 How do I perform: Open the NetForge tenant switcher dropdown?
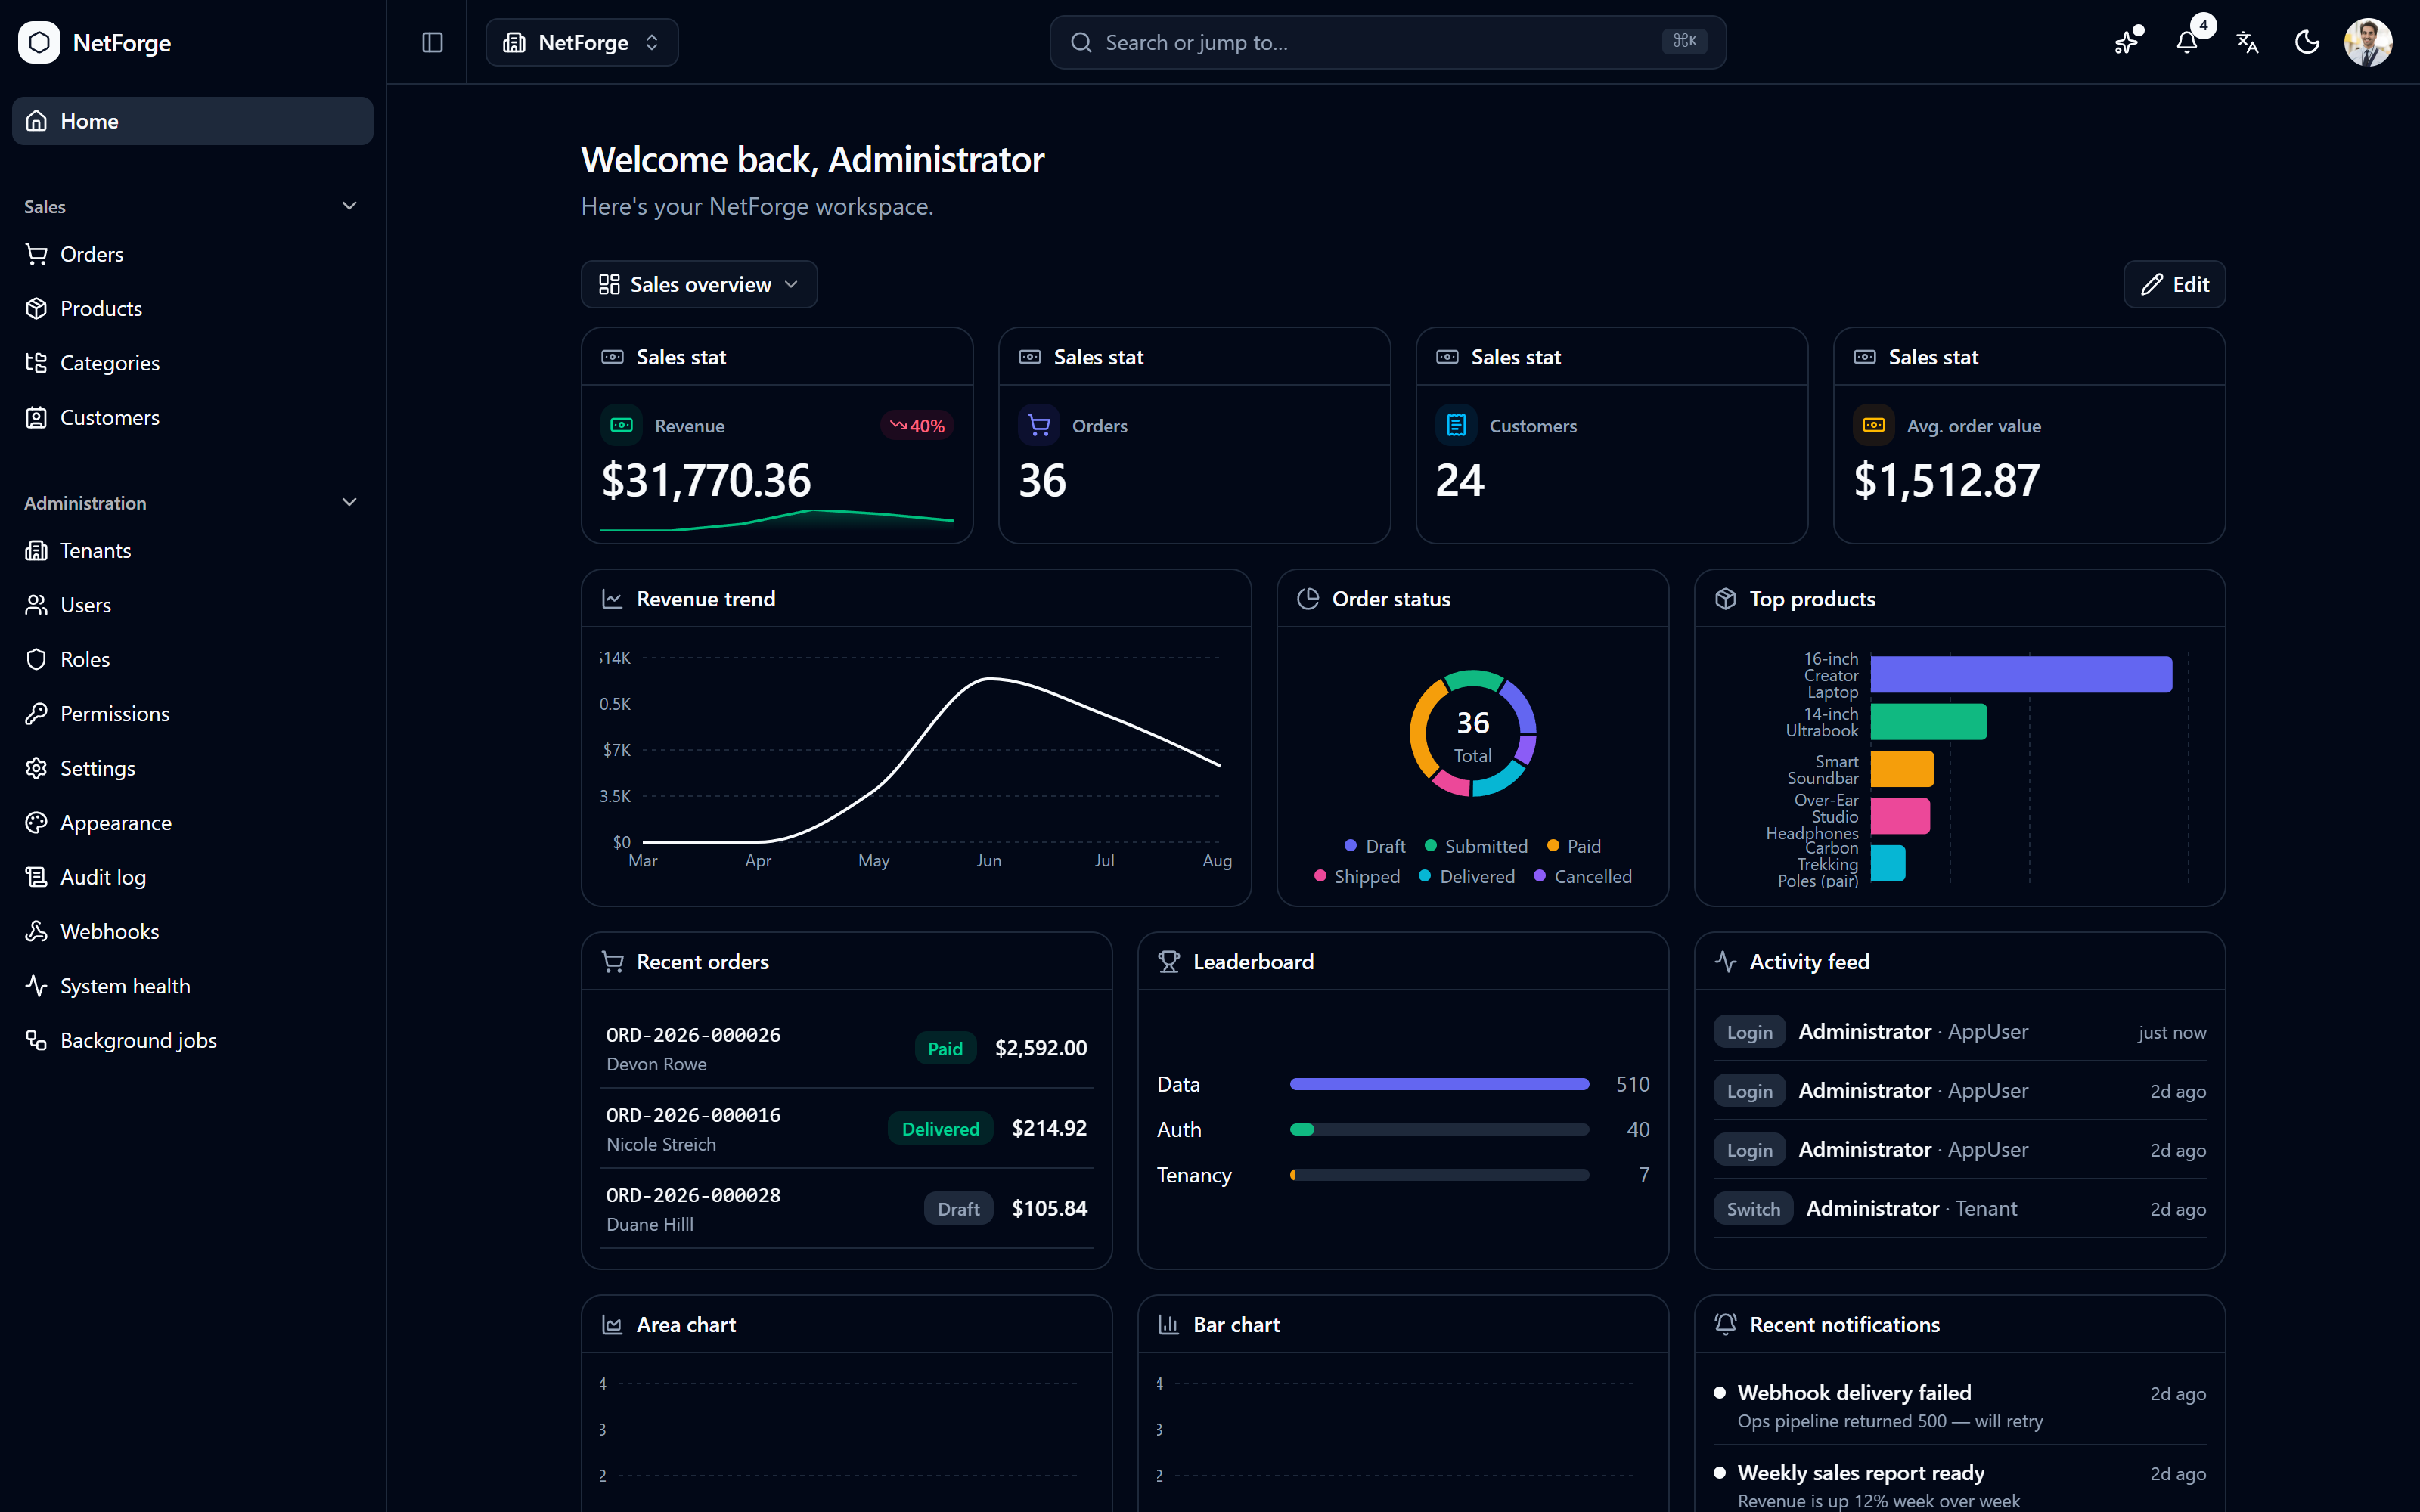pos(581,42)
